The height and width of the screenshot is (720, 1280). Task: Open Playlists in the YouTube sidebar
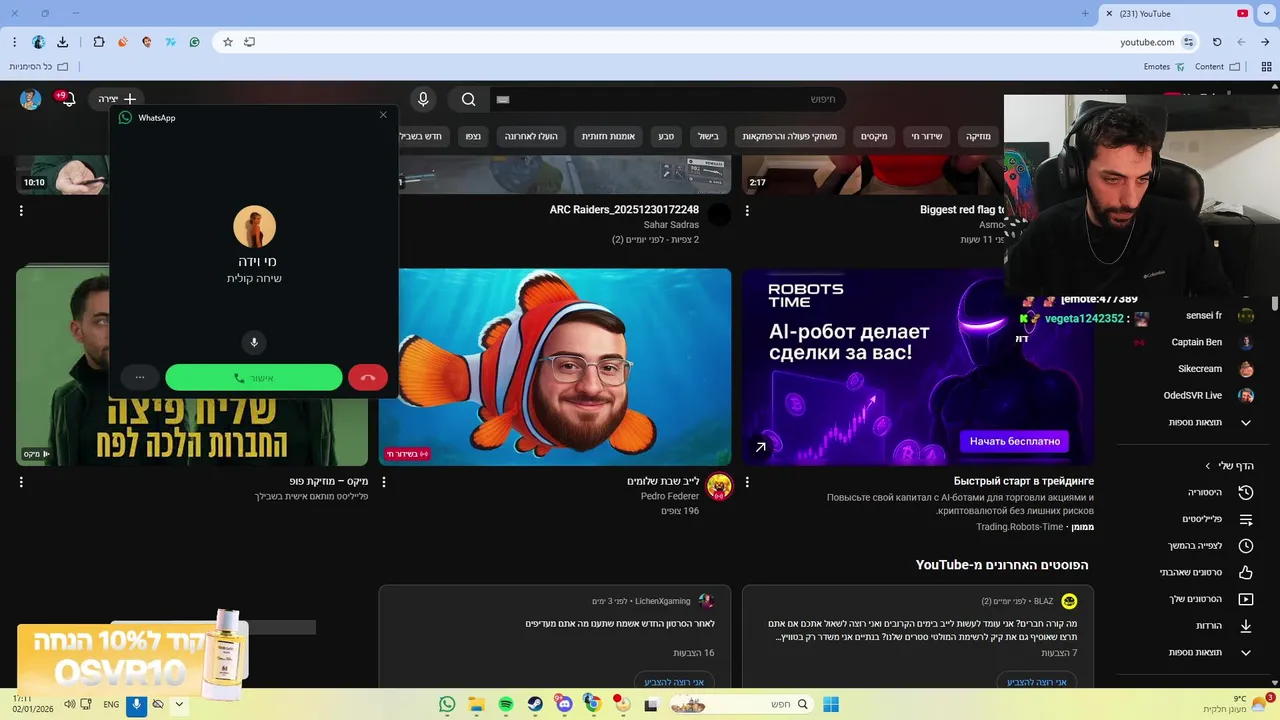click(x=1216, y=520)
